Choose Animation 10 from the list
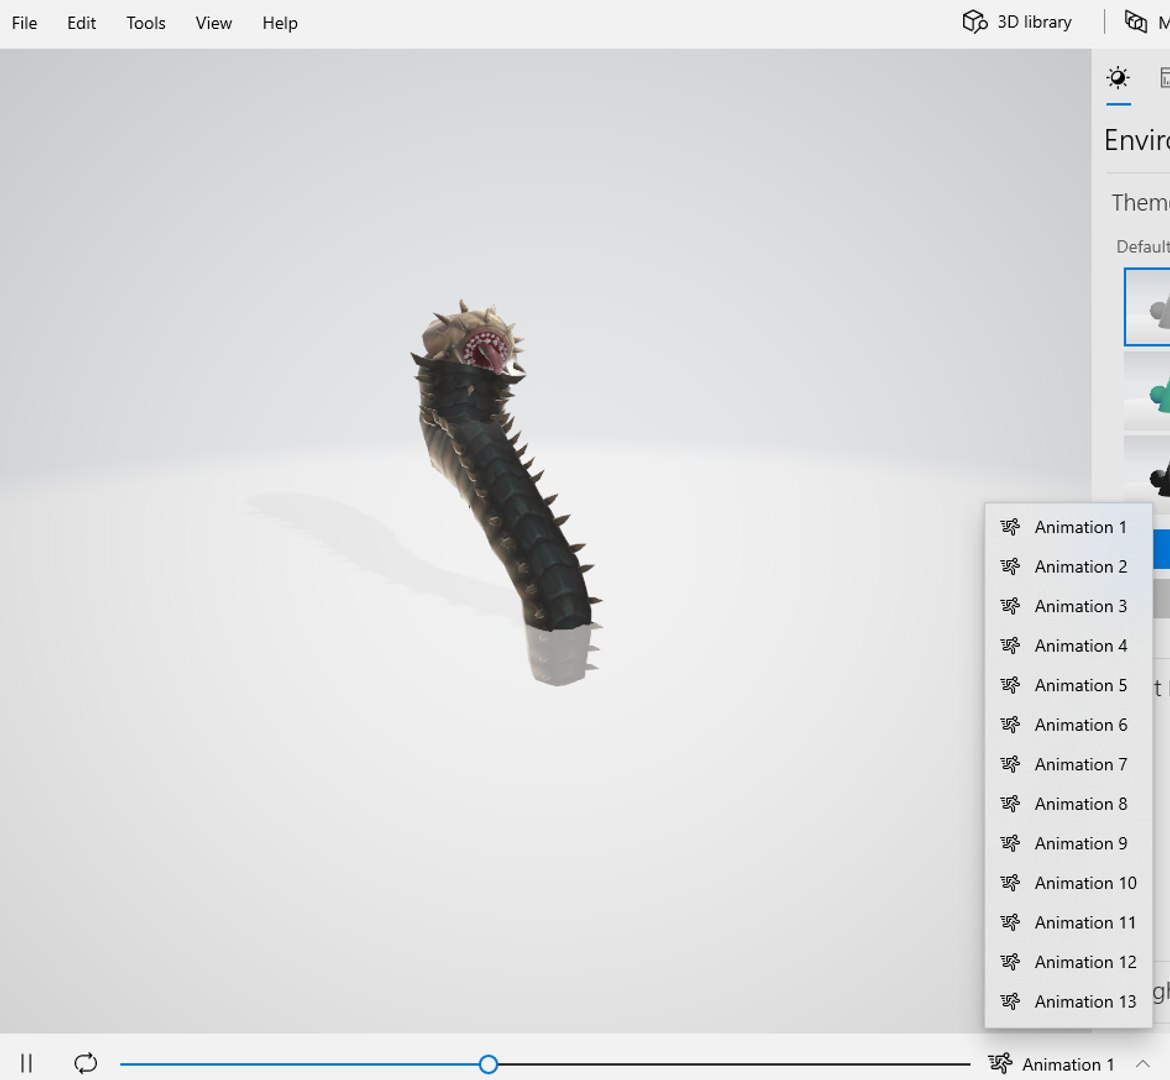This screenshot has width=1170, height=1080. (x=1069, y=883)
